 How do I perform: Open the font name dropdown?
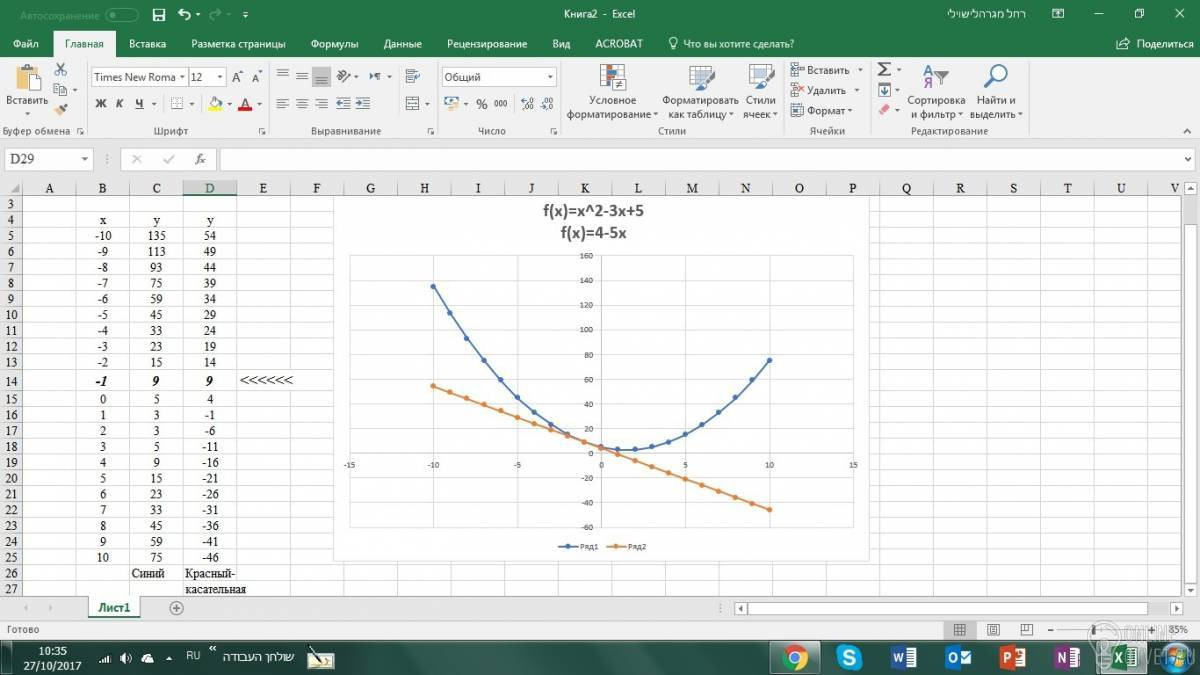click(181, 77)
